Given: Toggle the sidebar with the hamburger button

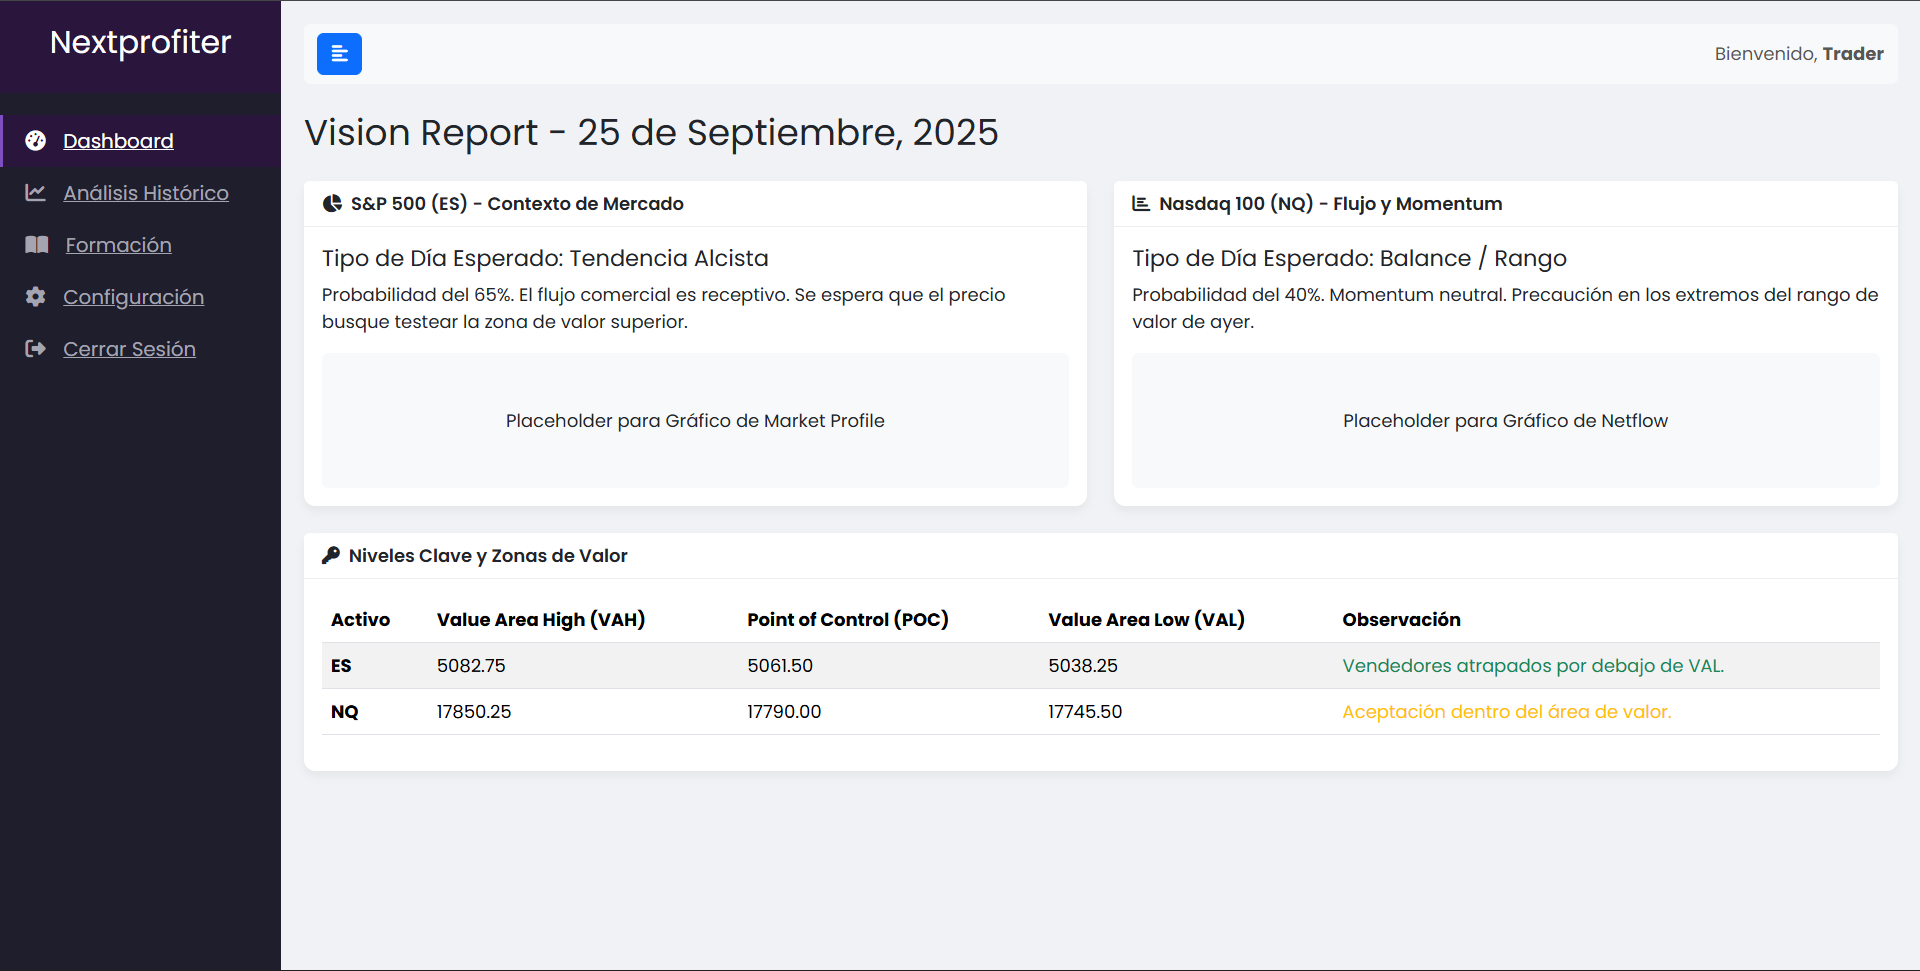Looking at the screenshot, I should (x=339, y=53).
